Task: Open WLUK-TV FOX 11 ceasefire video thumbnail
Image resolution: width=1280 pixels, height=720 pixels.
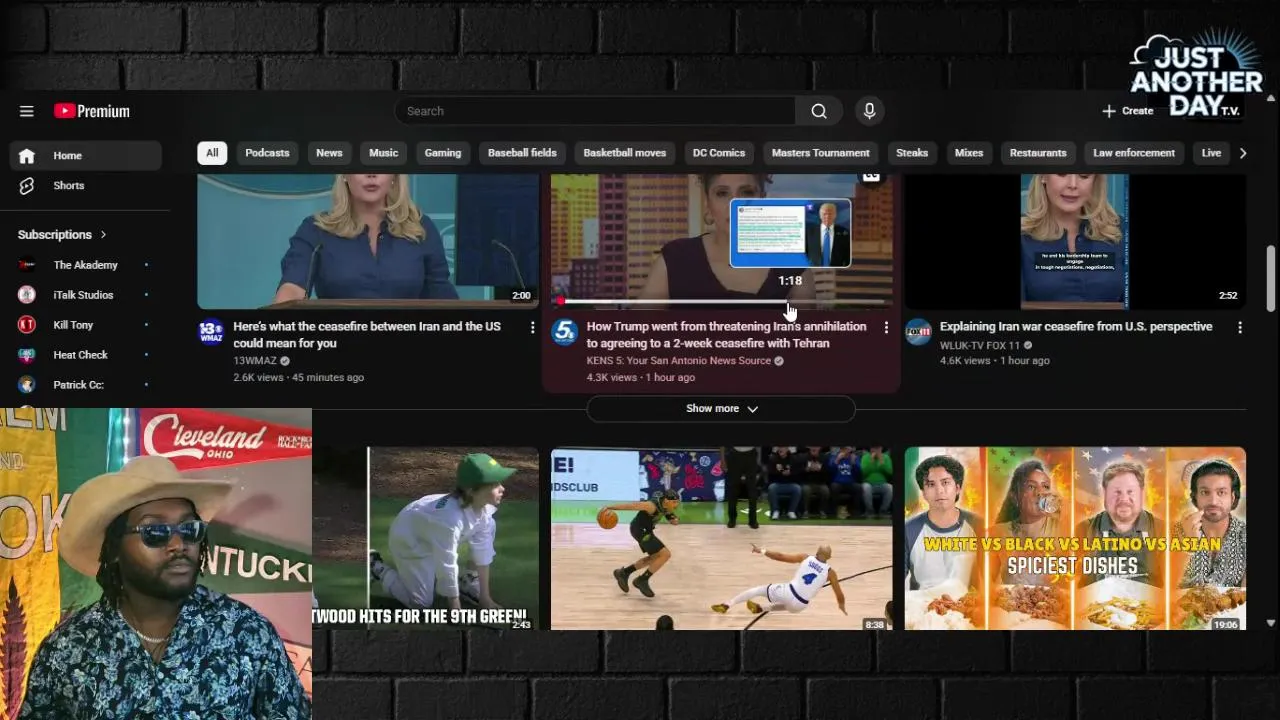Action: tap(1075, 241)
